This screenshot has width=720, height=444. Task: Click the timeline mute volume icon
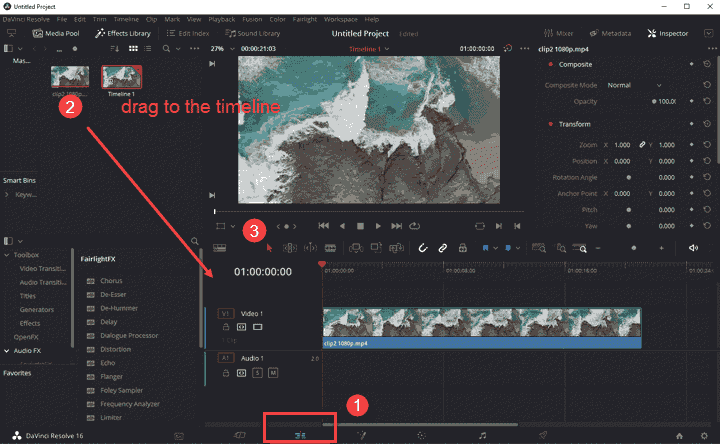[x=693, y=248]
